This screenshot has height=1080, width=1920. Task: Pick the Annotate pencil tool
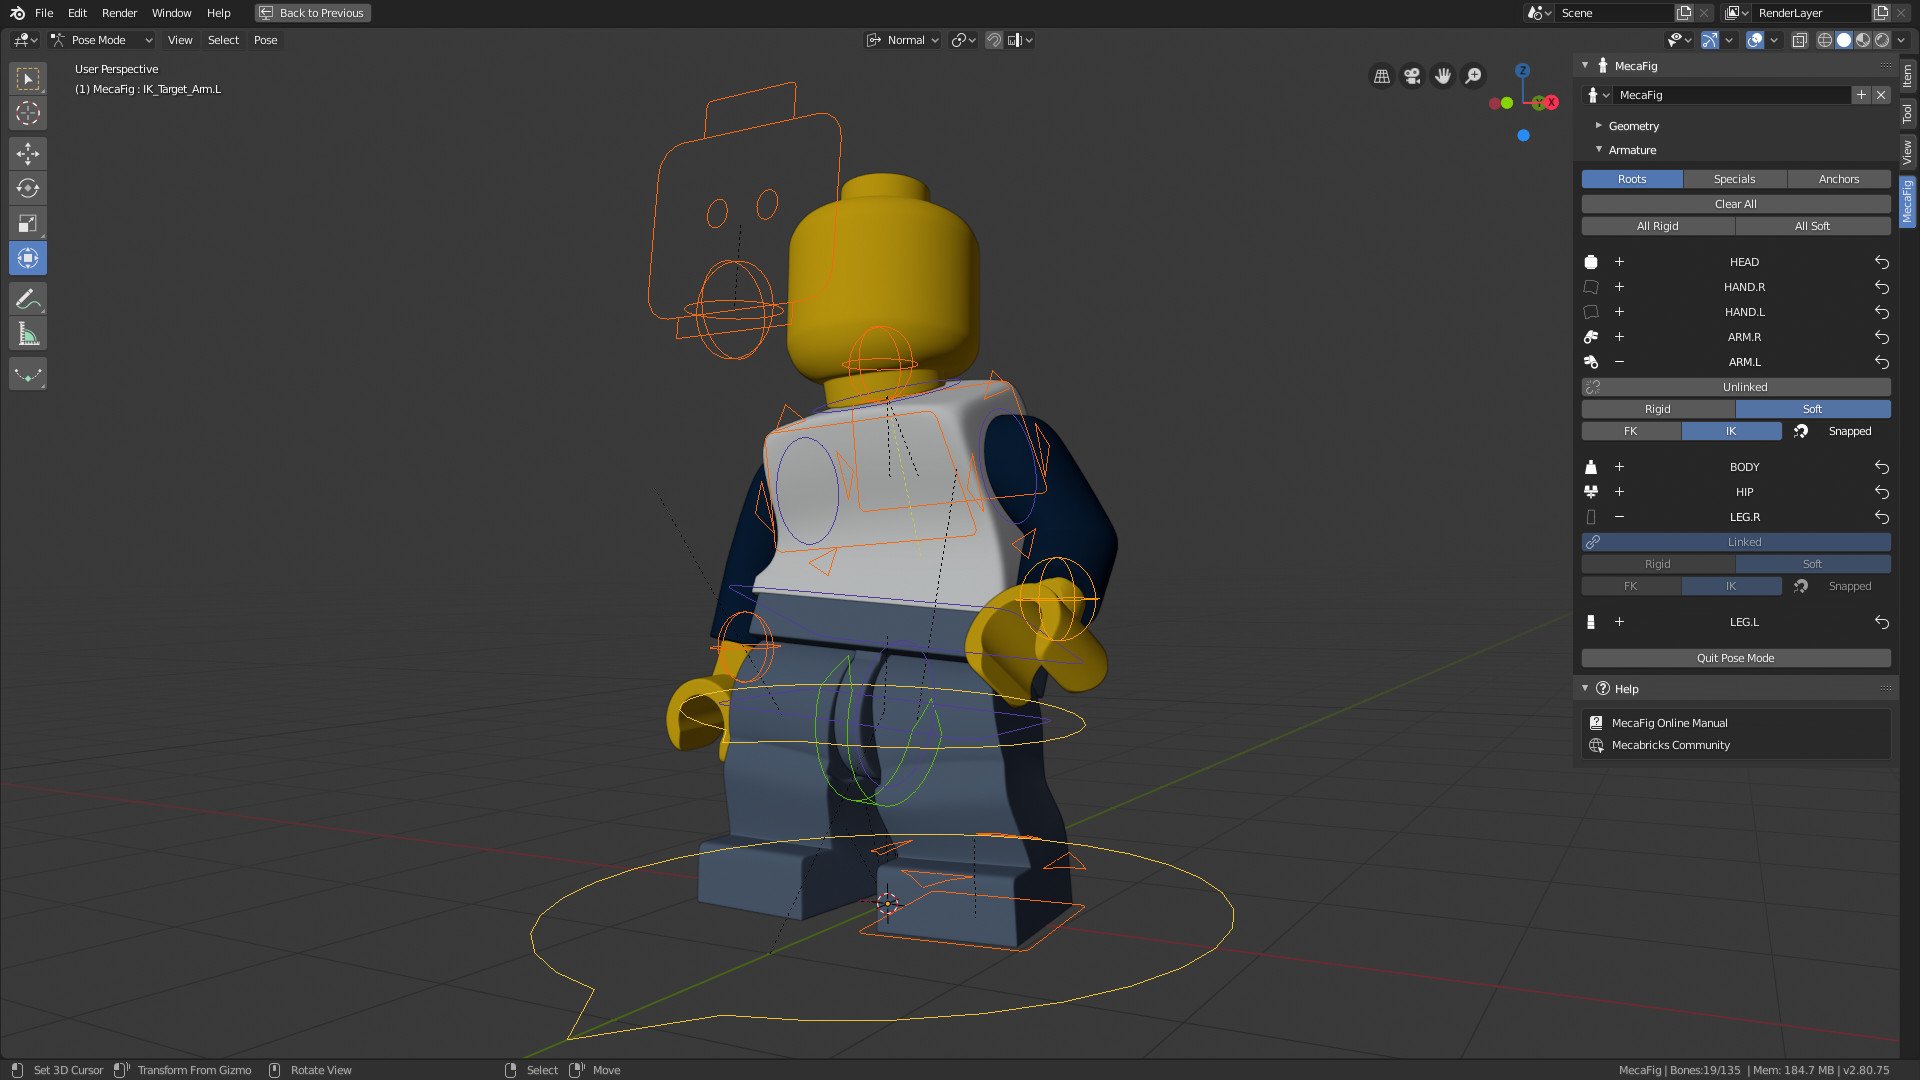click(x=28, y=298)
